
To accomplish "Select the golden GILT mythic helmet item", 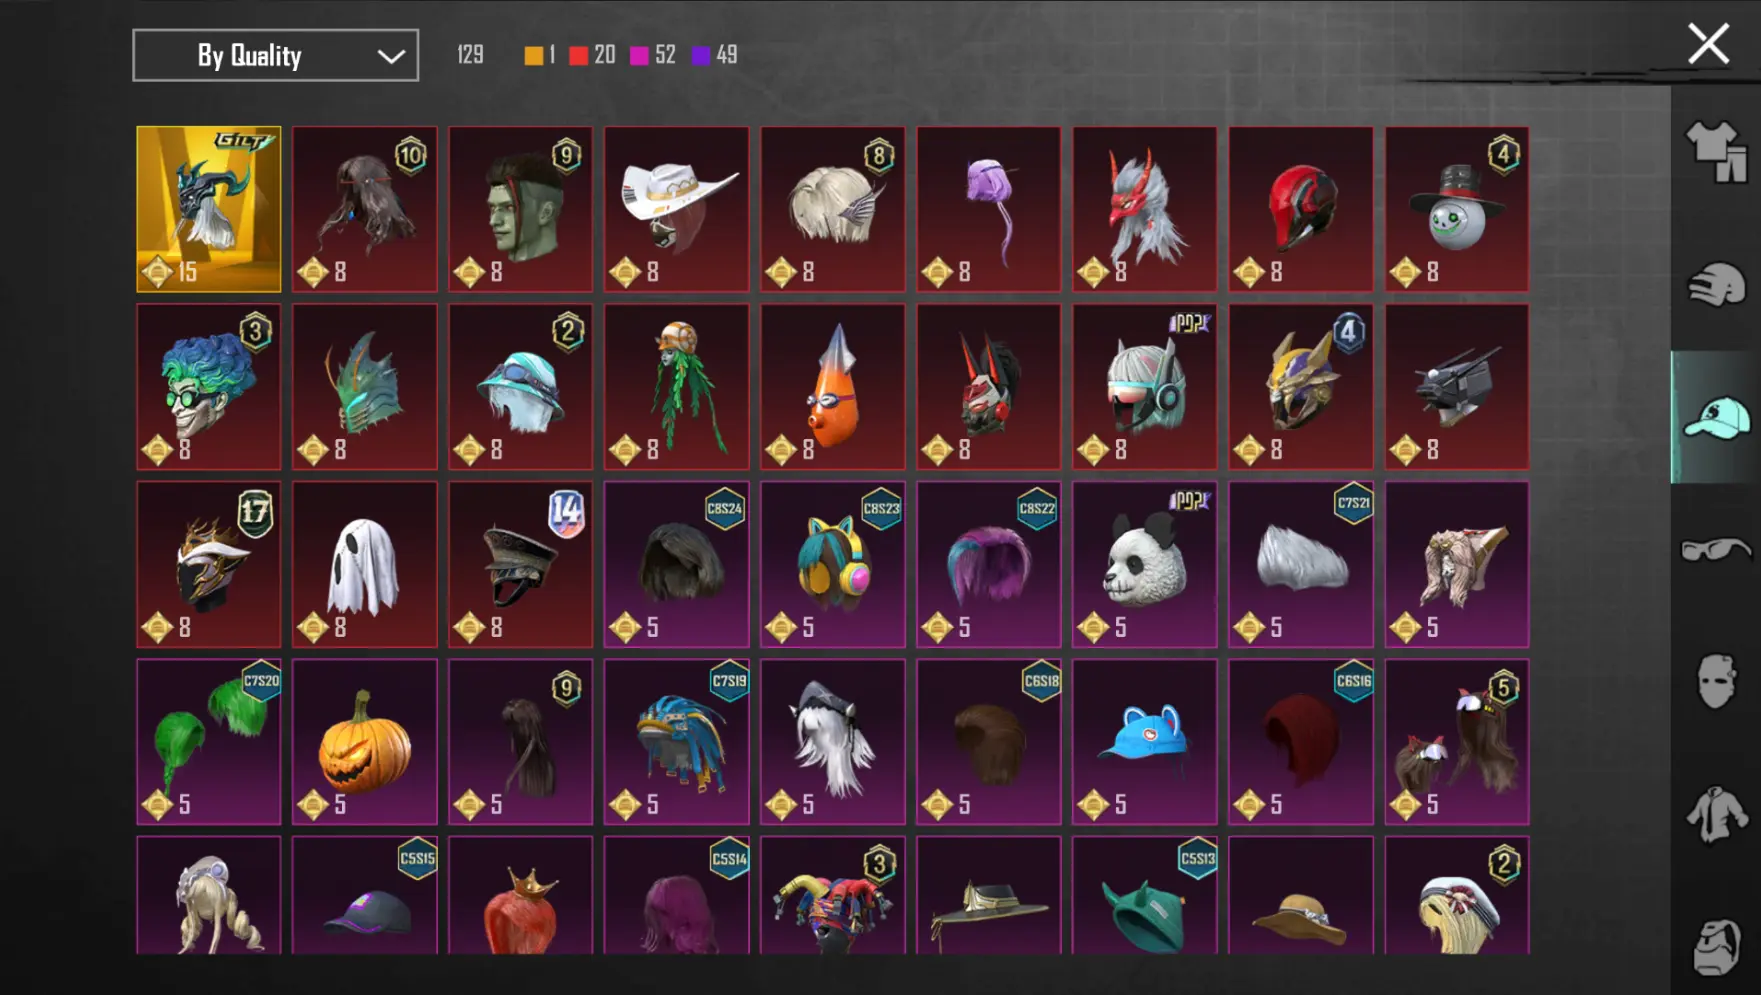I will (209, 209).
